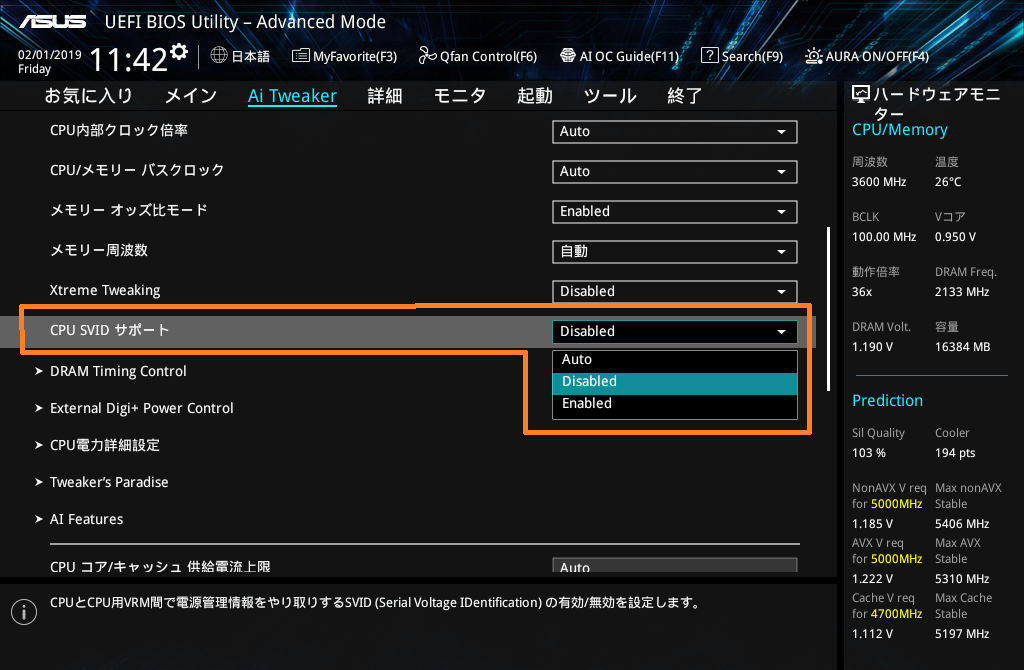
Task: Switch to お気に入り tab
Action: click(x=88, y=96)
